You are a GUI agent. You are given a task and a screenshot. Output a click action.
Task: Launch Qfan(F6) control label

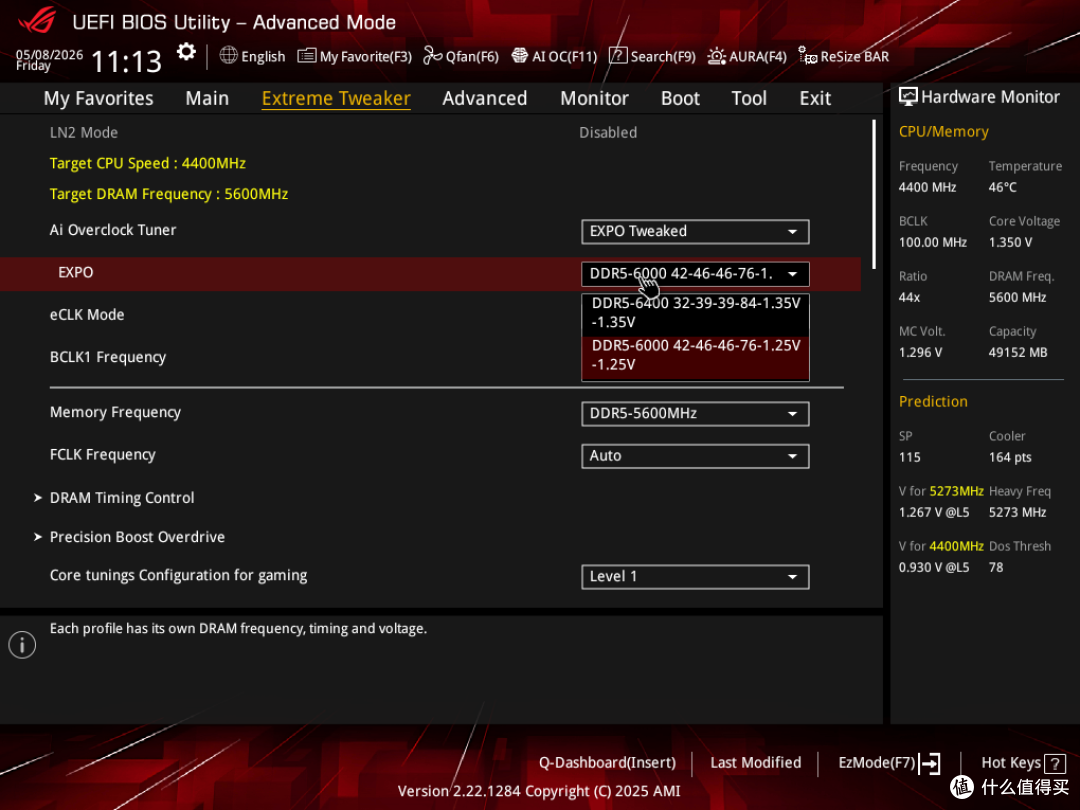click(472, 56)
